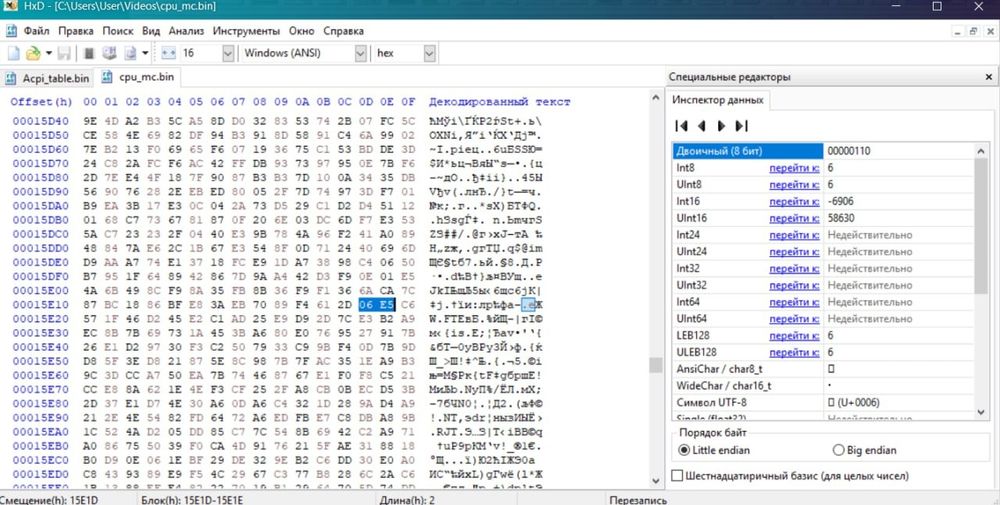Click hex view scrollbar down arrow
The height and width of the screenshot is (505, 1000).
[x=656, y=481]
